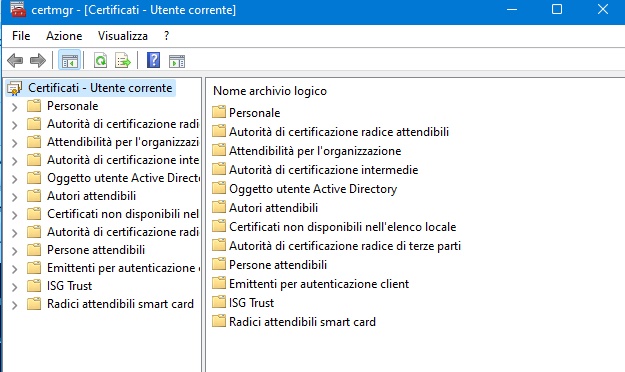Select ISG Trust in the right pane

pyautogui.click(x=251, y=303)
